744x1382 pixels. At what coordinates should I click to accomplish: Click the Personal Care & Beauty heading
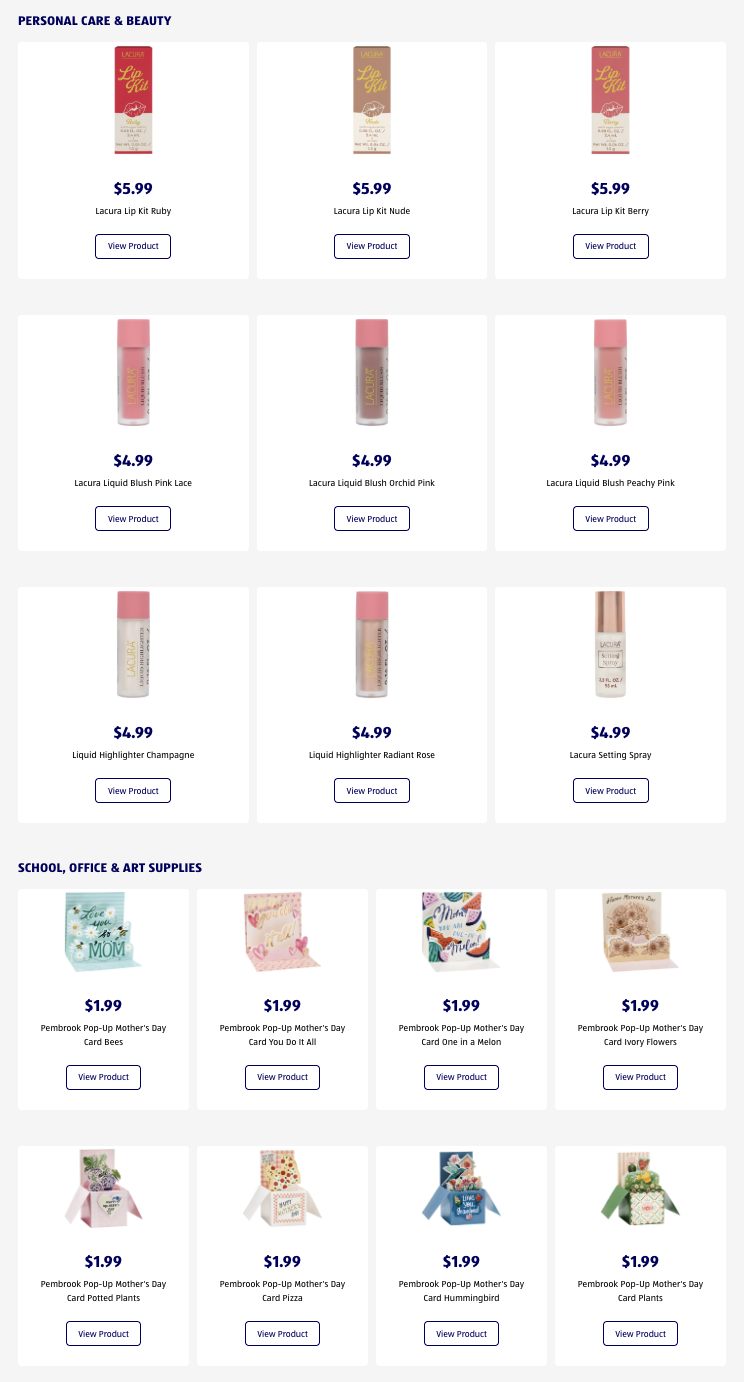95,20
